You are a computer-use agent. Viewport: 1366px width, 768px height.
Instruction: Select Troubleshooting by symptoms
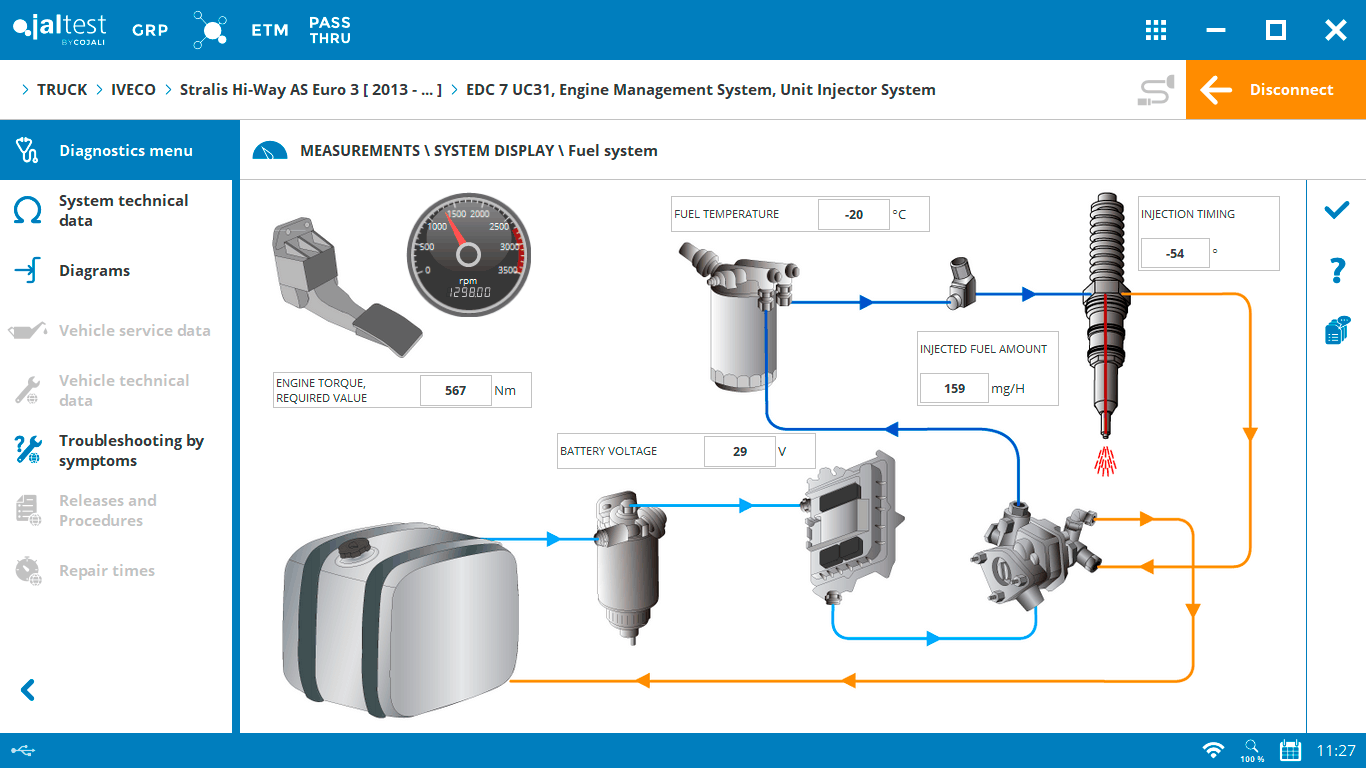point(130,451)
